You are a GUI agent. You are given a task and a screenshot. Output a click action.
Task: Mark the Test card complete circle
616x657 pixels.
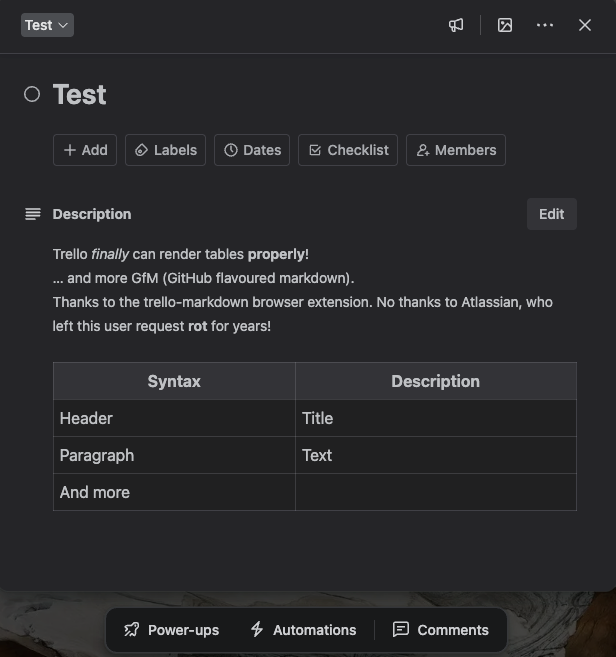[32, 94]
